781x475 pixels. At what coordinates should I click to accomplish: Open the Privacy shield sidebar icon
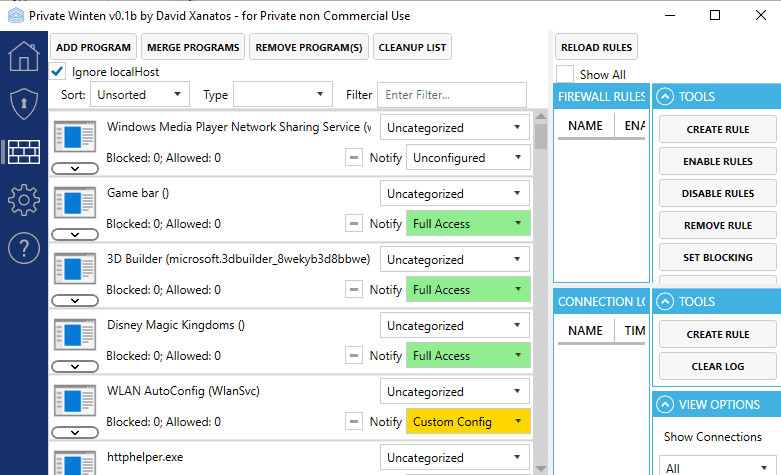tap(23, 104)
